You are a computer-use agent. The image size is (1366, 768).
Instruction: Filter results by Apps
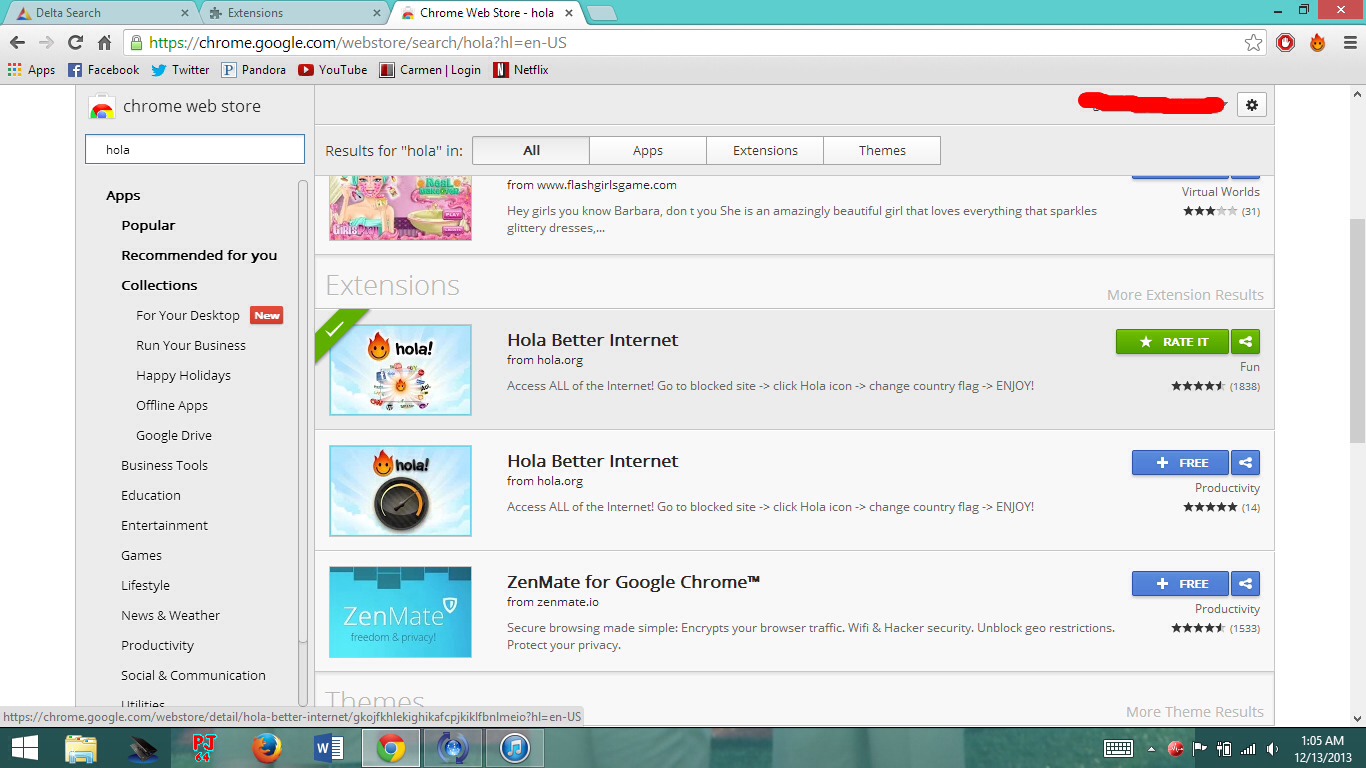click(x=648, y=150)
